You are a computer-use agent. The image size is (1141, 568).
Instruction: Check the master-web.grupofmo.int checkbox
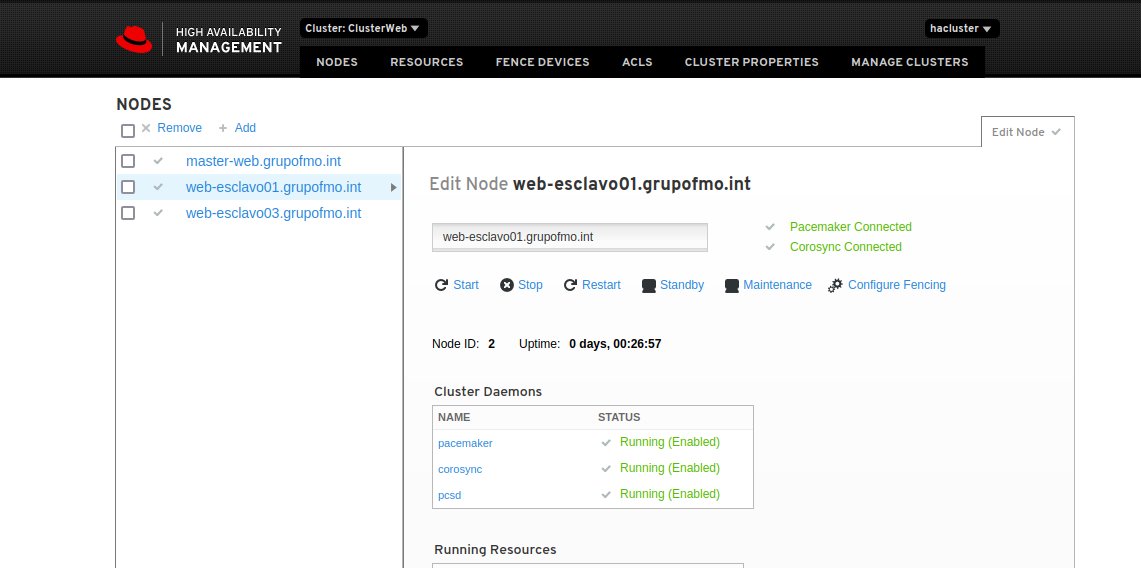128,161
